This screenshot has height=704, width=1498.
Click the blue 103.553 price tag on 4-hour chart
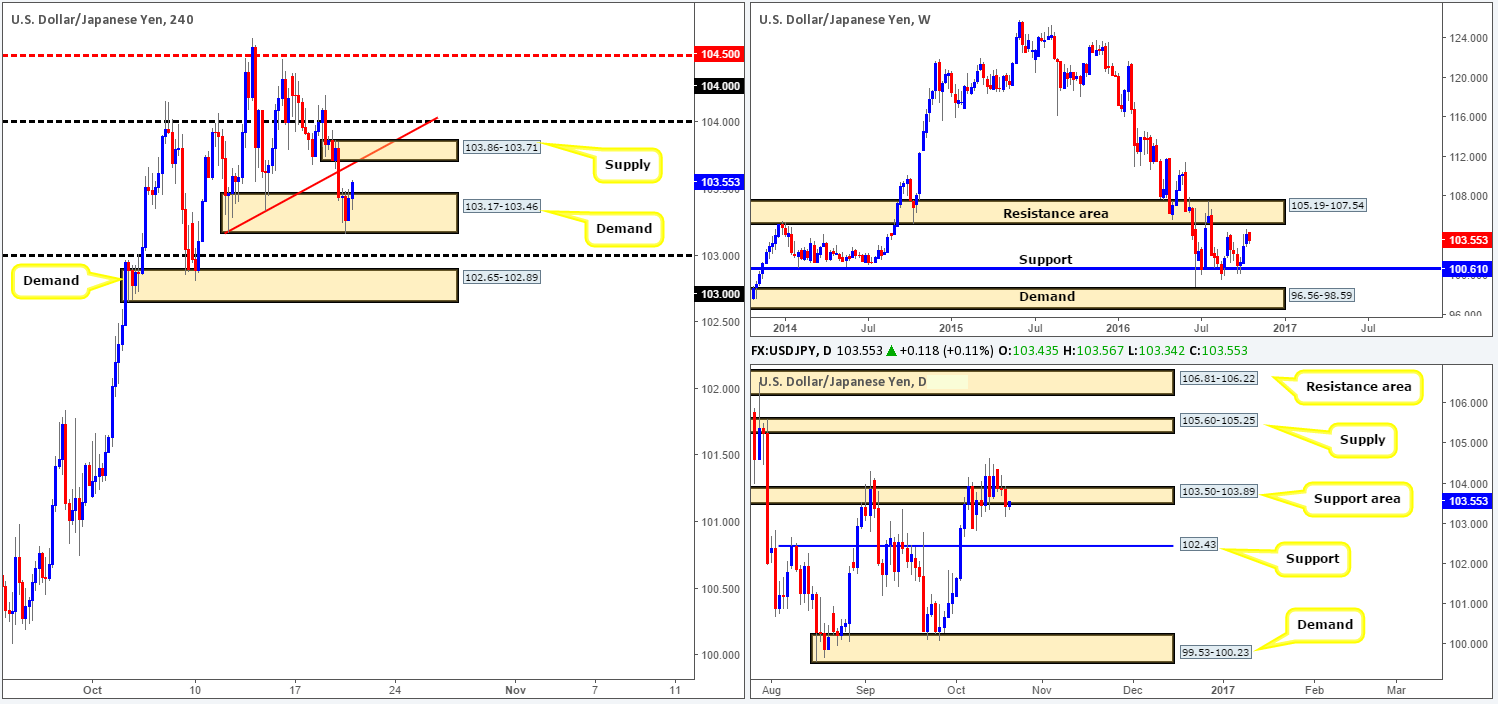tap(719, 182)
